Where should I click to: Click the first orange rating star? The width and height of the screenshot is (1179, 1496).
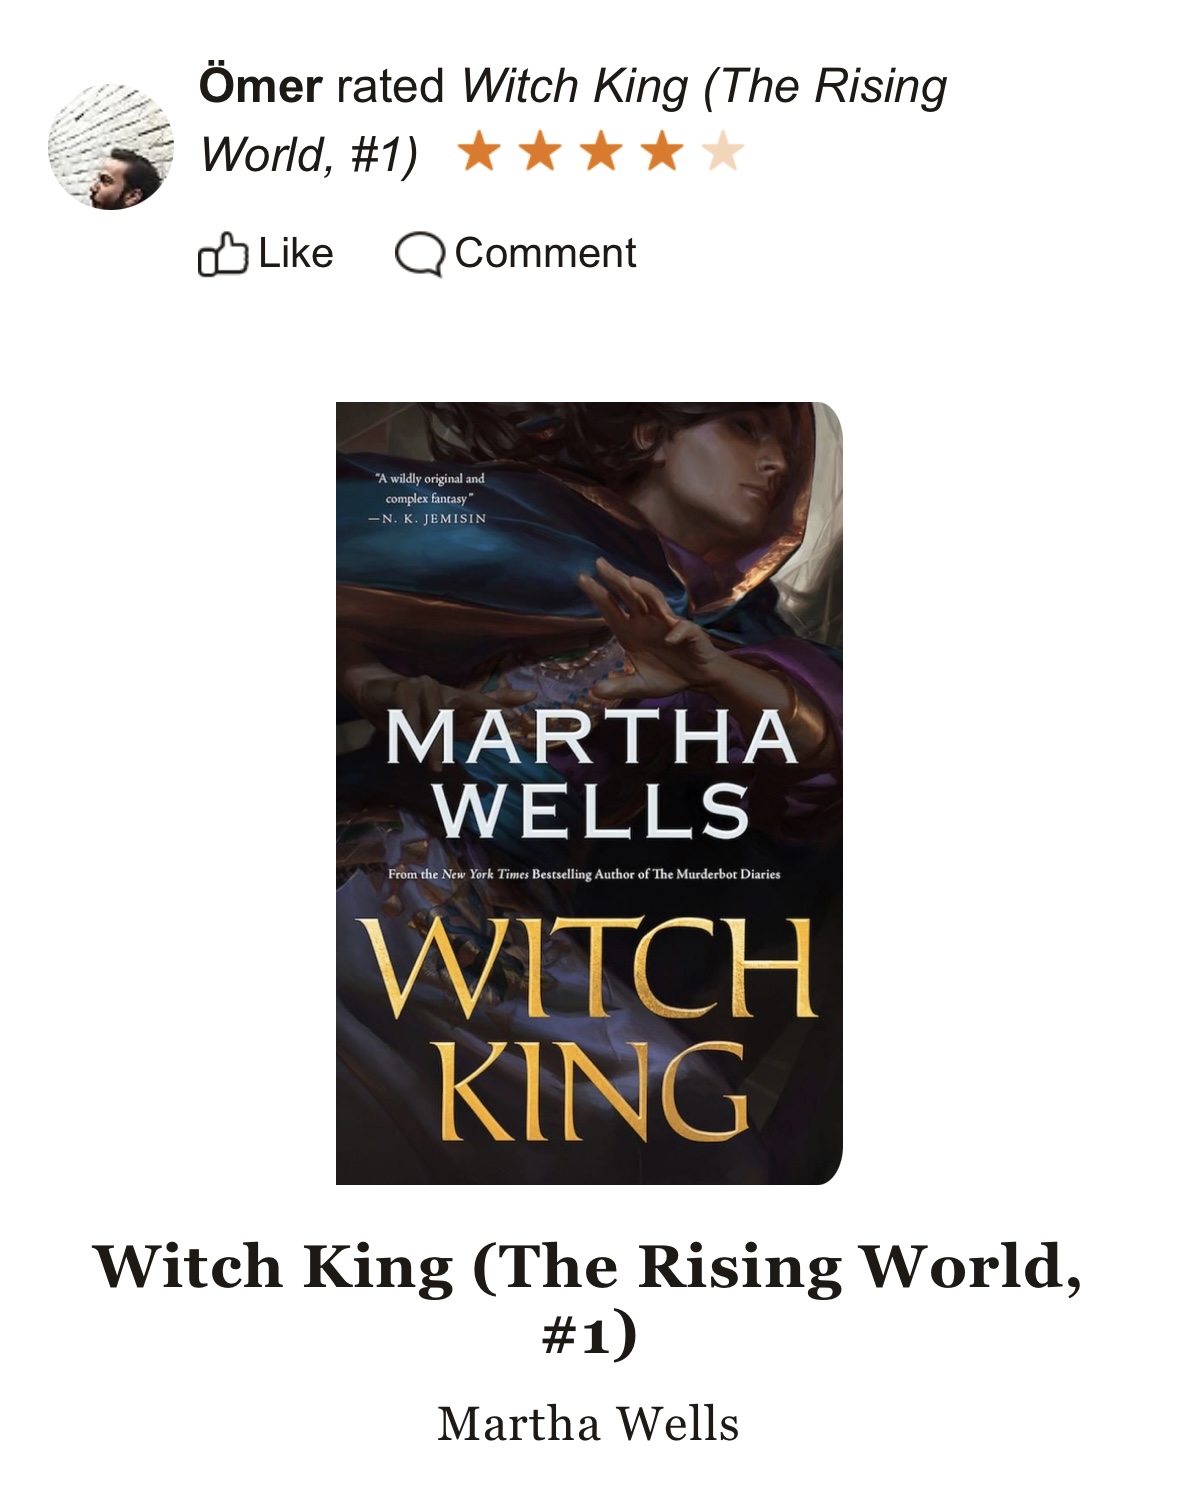pos(480,153)
